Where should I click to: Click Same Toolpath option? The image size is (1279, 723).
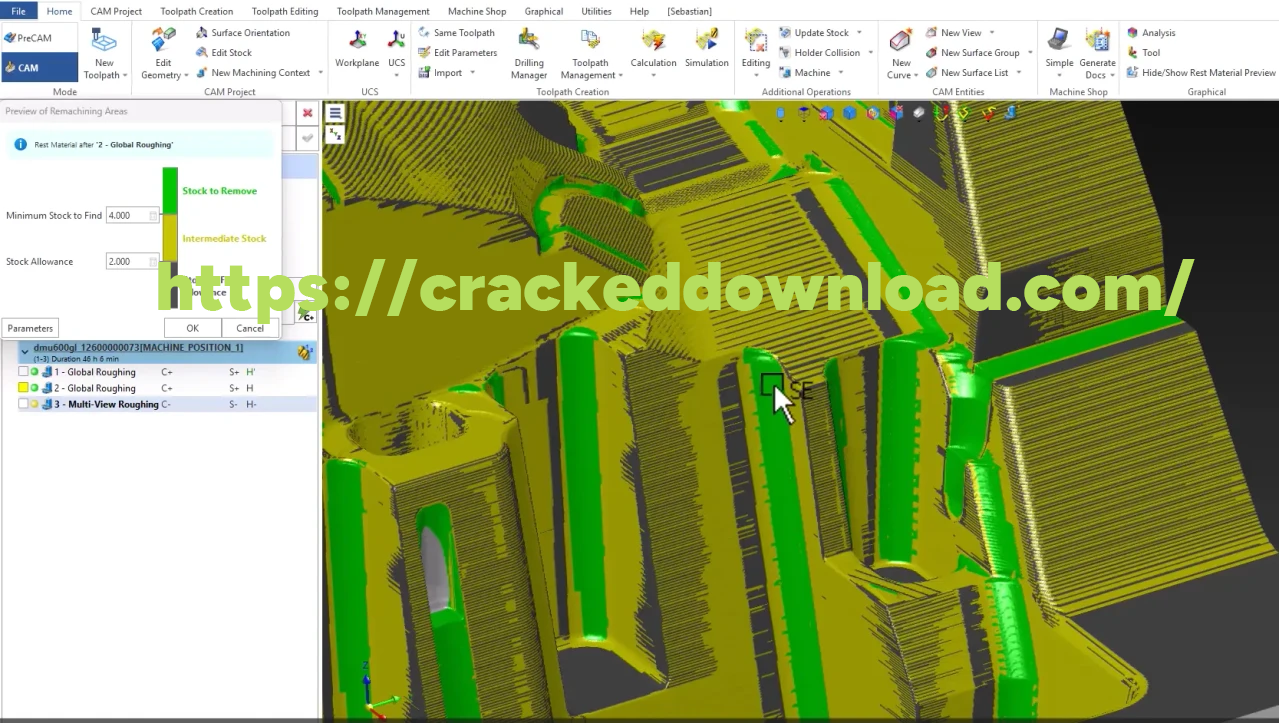tap(456, 33)
